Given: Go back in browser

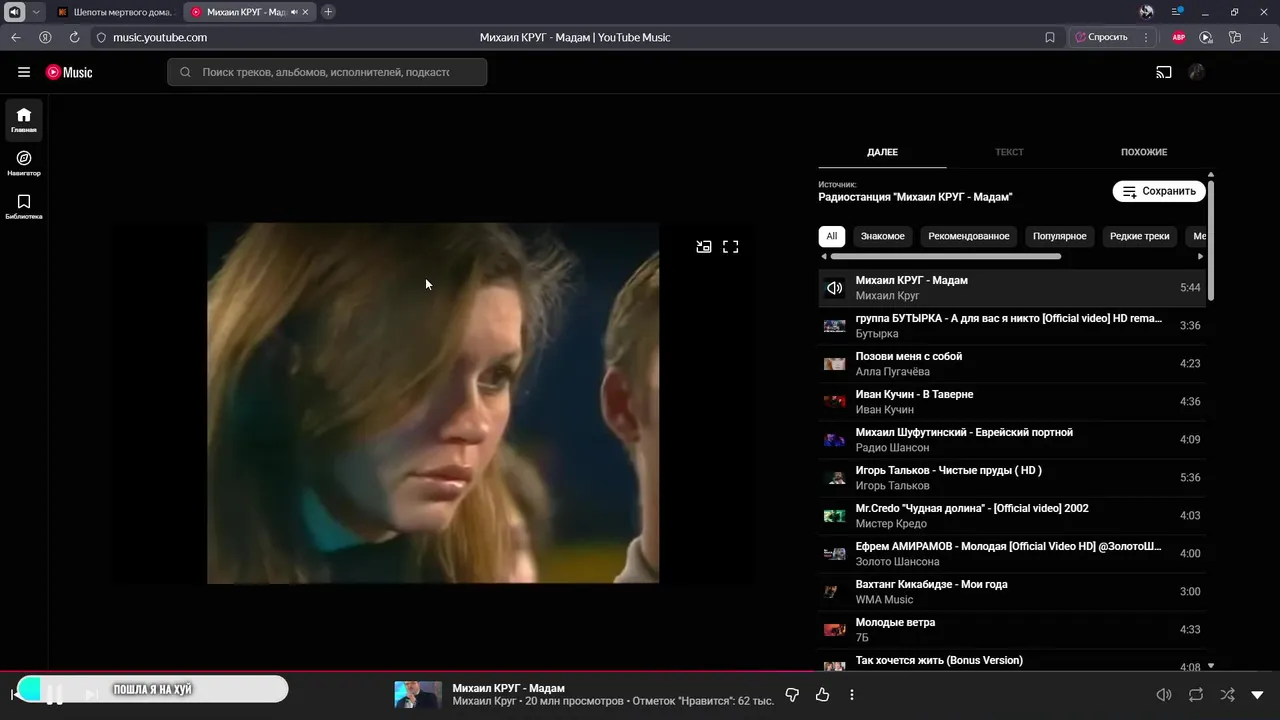Looking at the screenshot, I should tap(15, 37).
